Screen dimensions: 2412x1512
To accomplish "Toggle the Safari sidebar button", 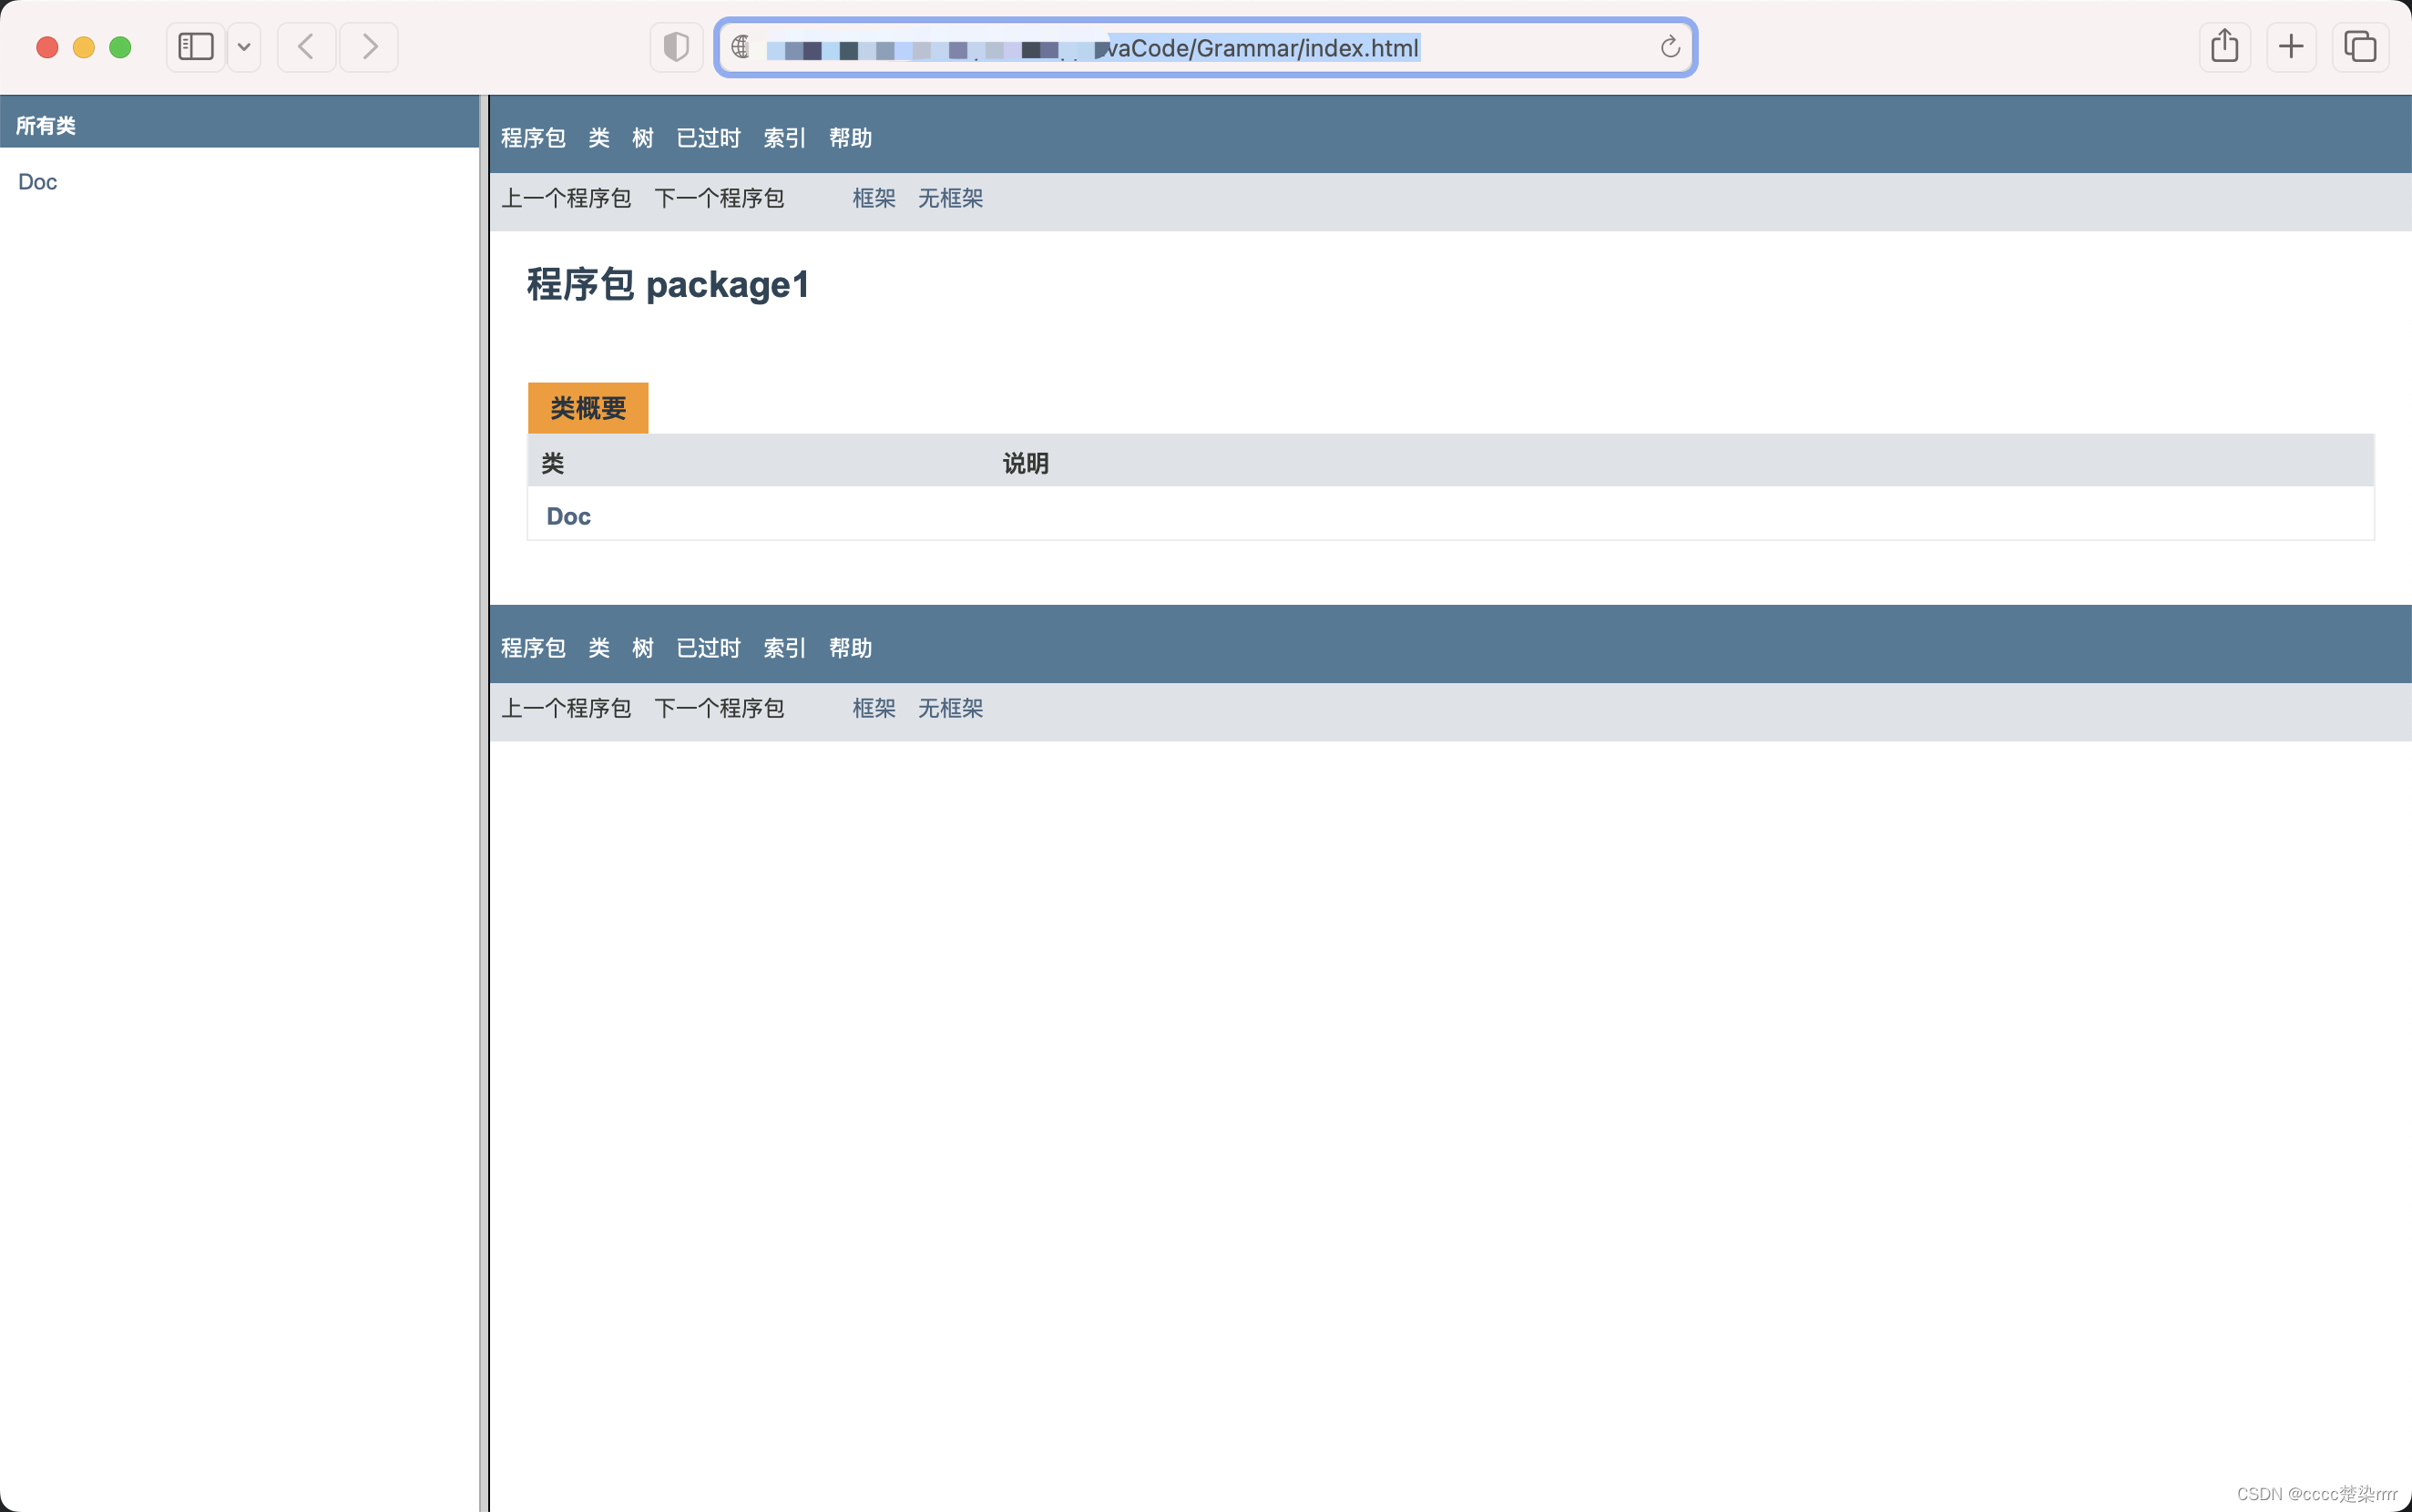I will point(196,47).
